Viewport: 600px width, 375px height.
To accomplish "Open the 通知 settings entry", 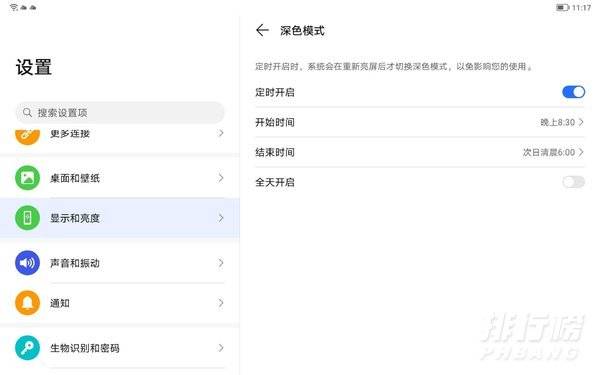I will 120,303.
